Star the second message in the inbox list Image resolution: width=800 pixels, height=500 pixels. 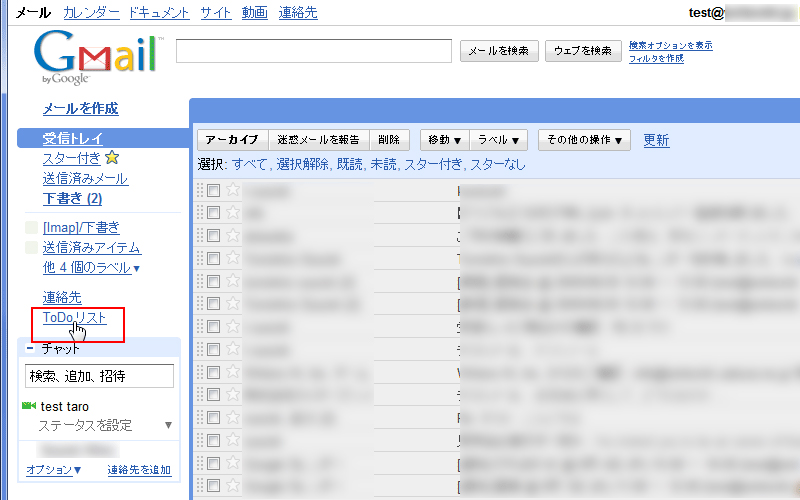point(233,212)
